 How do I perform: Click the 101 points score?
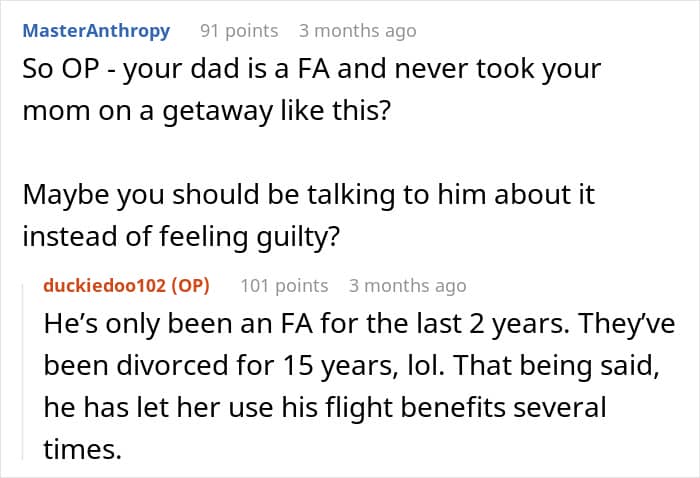tap(284, 286)
